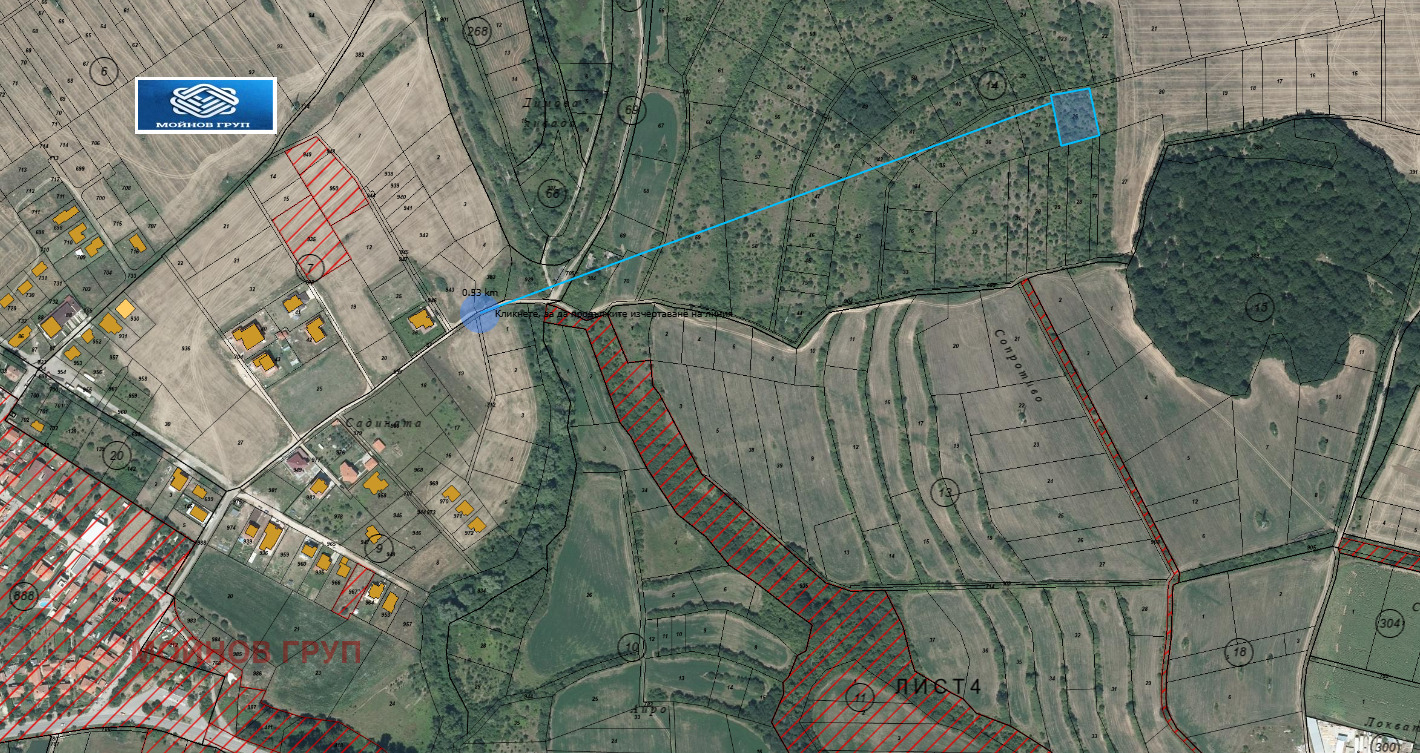Click the Мойнов Груп logo banner
1420x753 pixels.
click(x=205, y=105)
